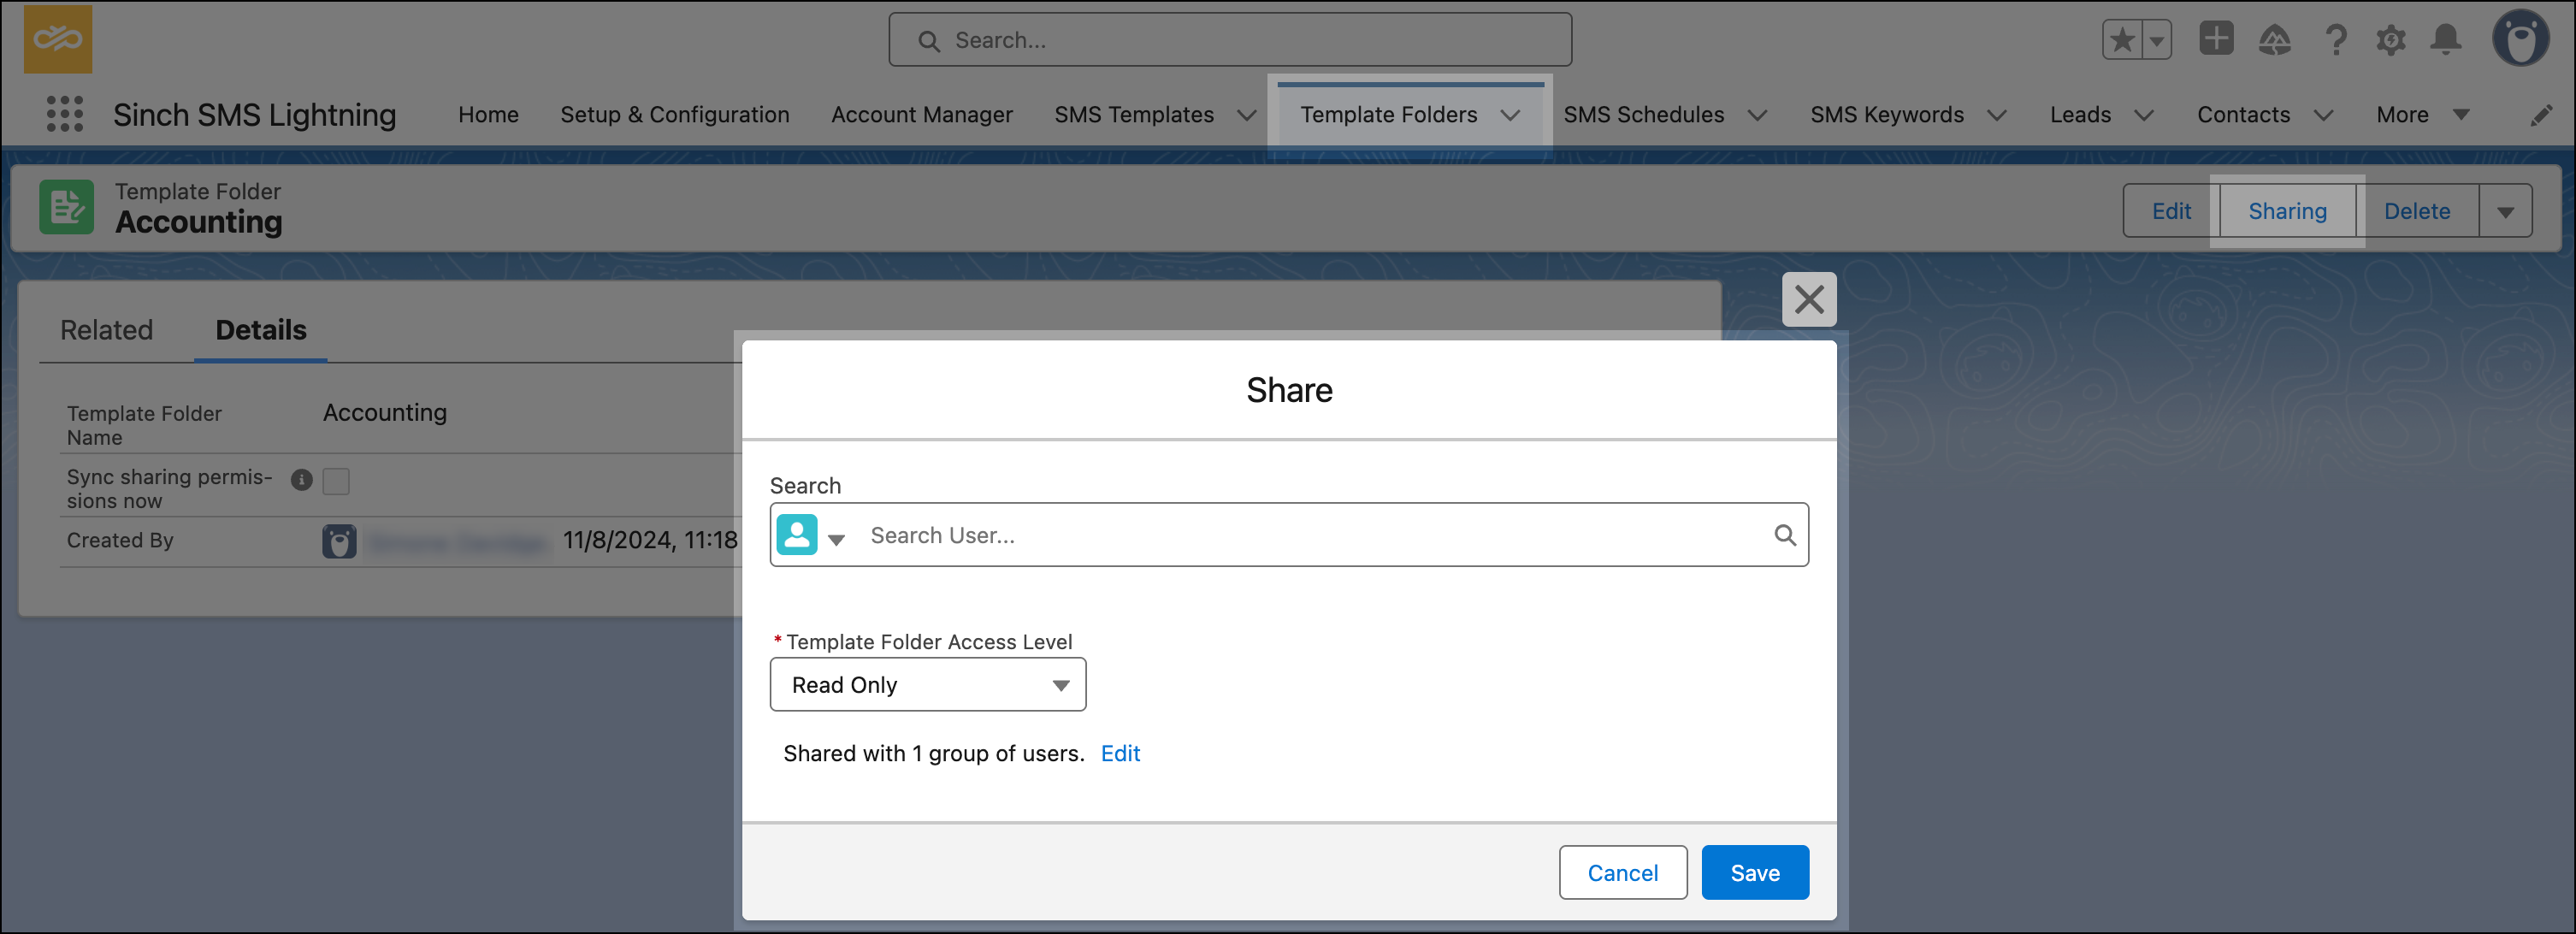Save the sharing settings

[x=1755, y=873]
